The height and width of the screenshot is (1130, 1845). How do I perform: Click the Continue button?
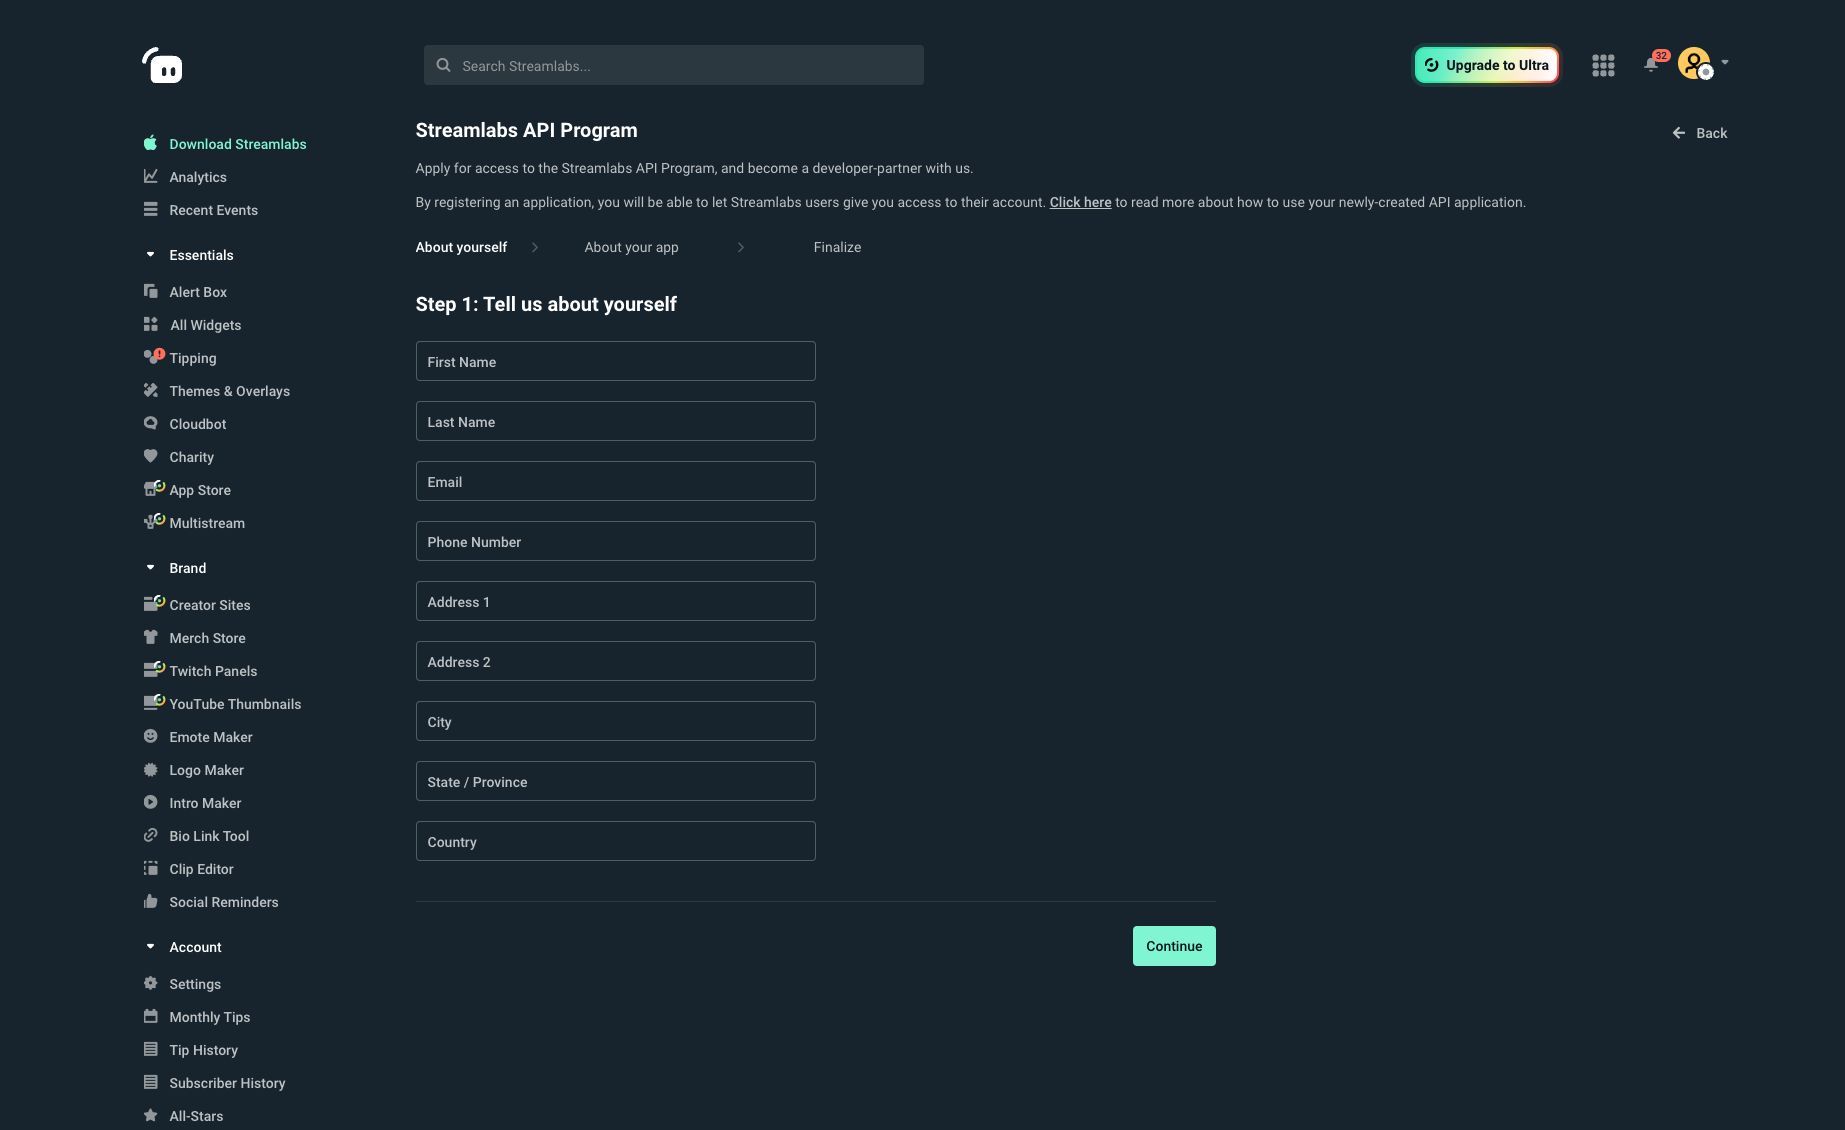(1174, 946)
